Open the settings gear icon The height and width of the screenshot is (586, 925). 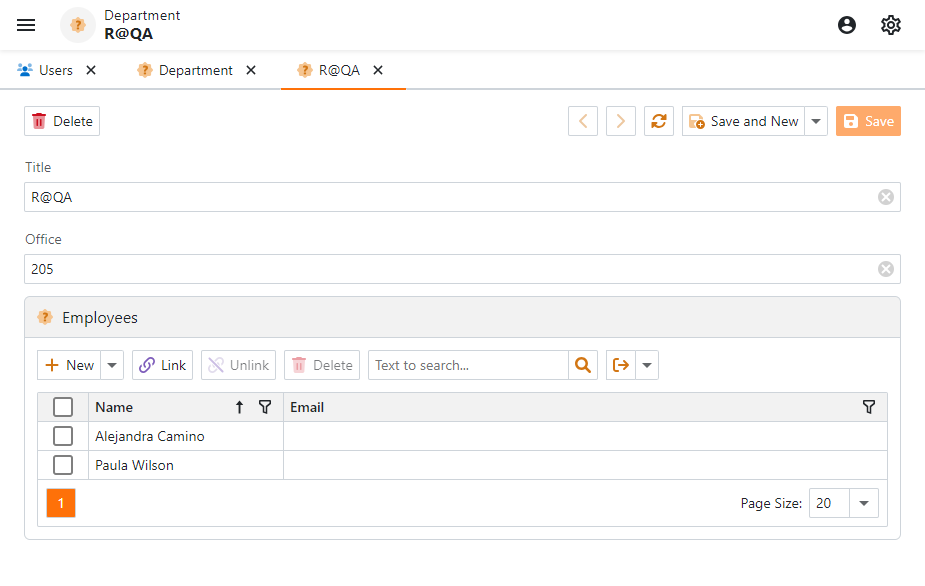click(891, 25)
